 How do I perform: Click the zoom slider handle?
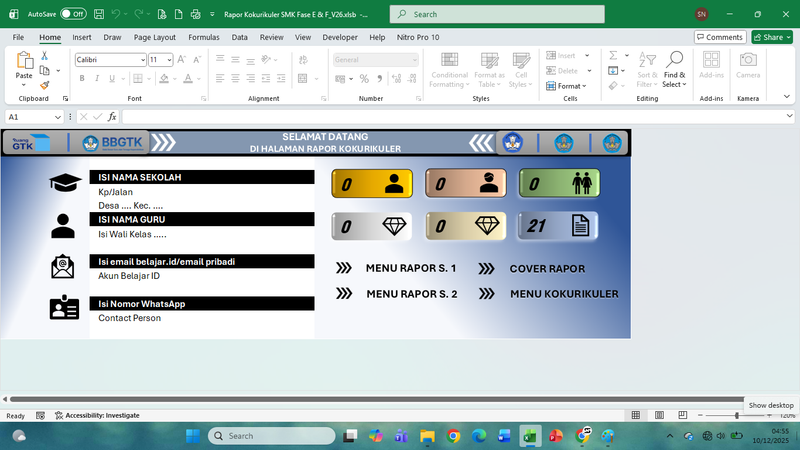point(737,416)
